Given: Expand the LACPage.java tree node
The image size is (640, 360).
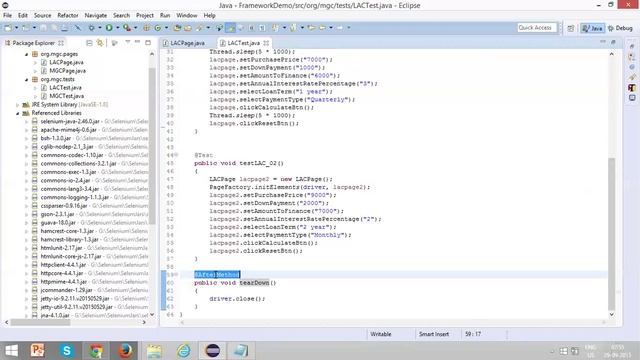Looking at the screenshot, I should [x=35, y=62].
